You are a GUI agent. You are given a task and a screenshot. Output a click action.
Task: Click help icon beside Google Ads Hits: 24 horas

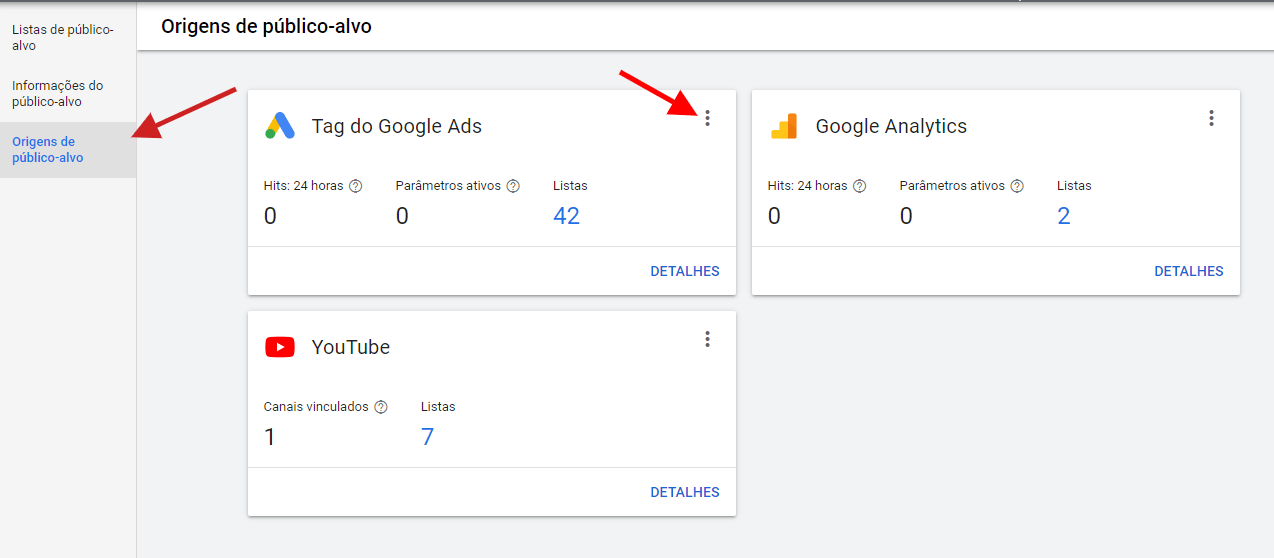tap(355, 186)
